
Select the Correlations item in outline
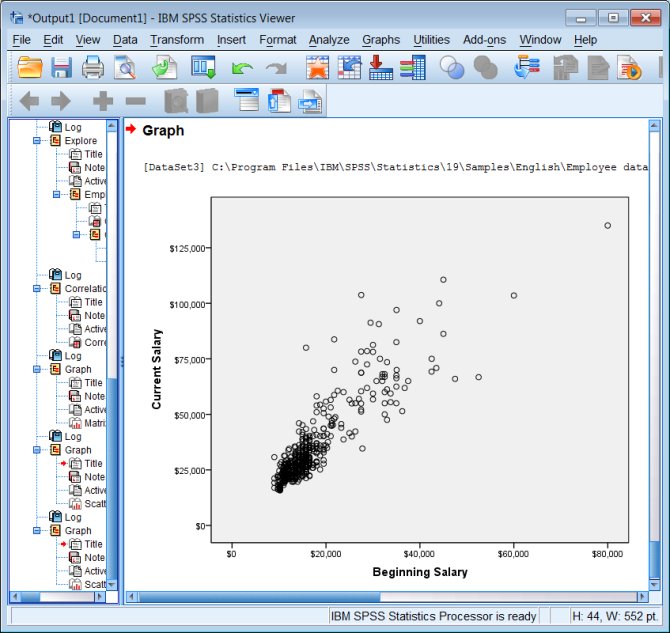click(85, 289)
